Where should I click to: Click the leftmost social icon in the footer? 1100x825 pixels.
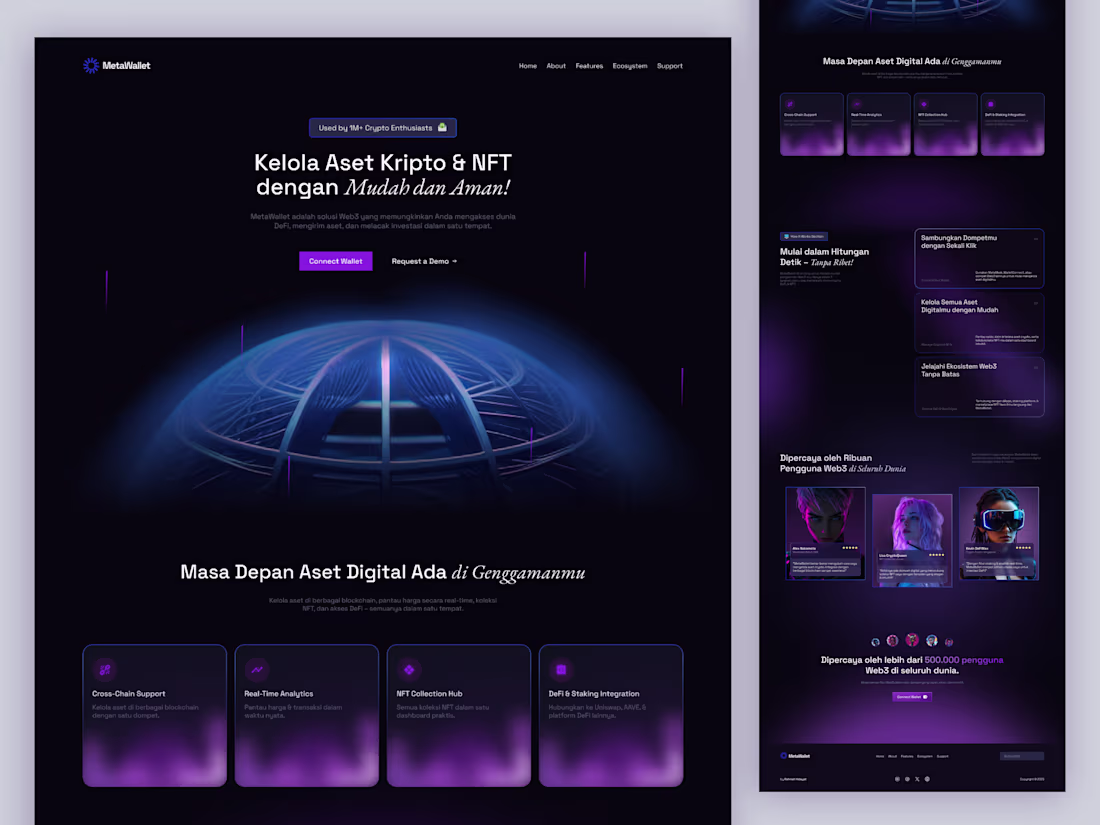coord(897,779)
